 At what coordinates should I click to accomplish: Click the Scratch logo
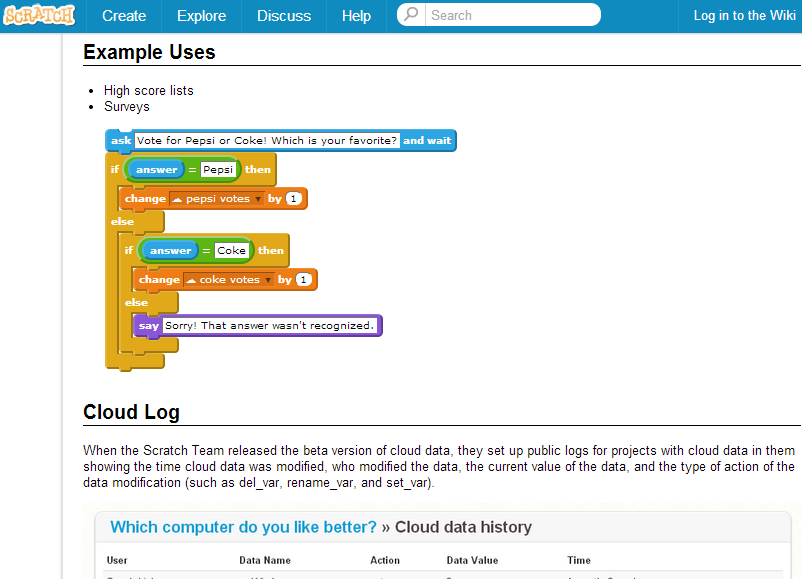pyautogui.click(x=39, y=15)
